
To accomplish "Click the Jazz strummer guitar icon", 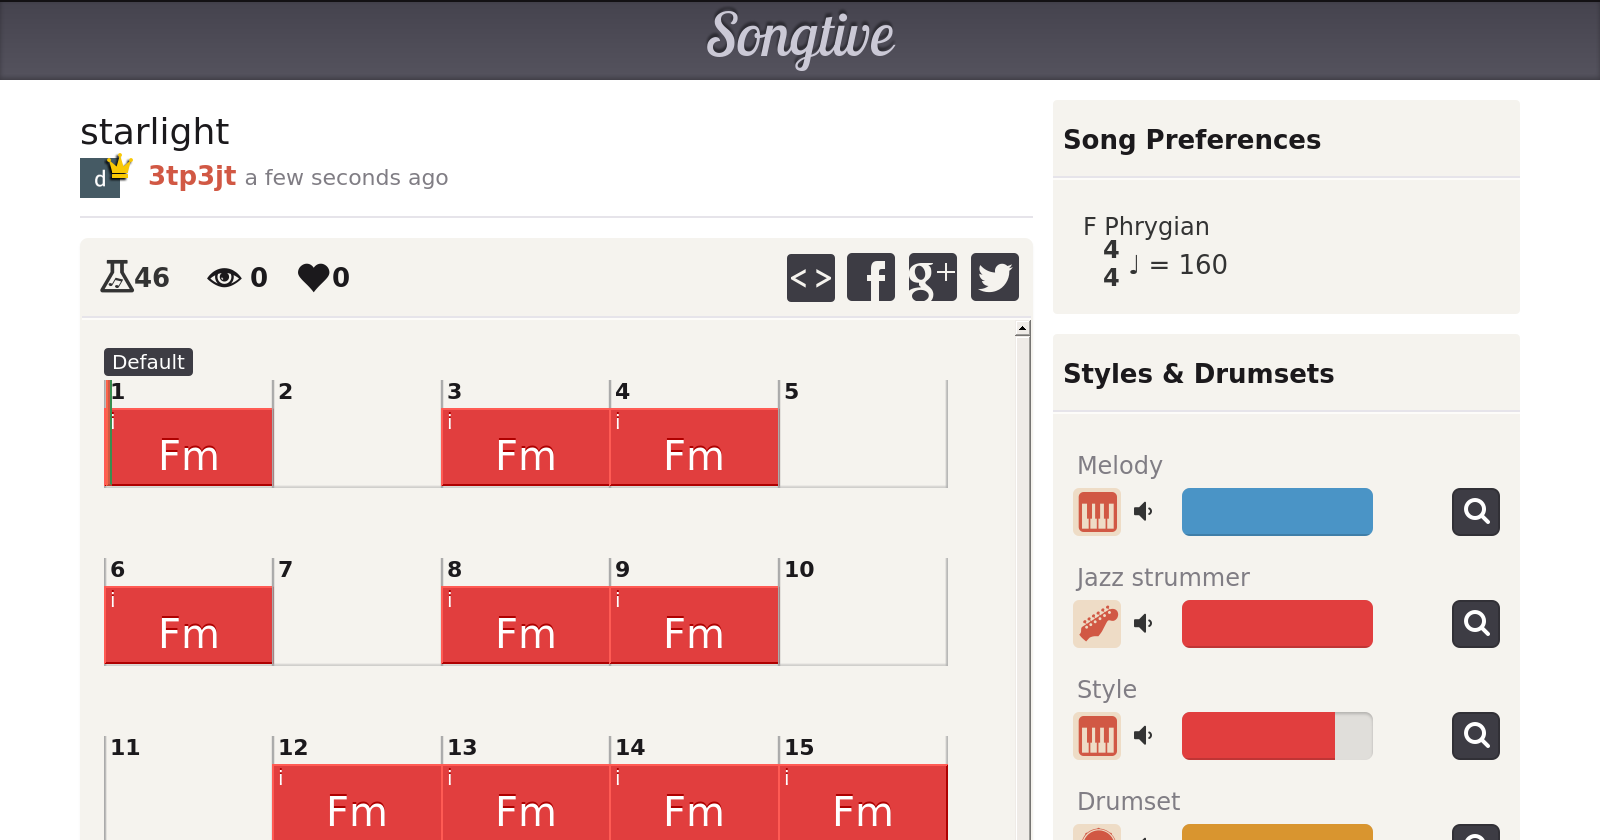I will 1097,624.
